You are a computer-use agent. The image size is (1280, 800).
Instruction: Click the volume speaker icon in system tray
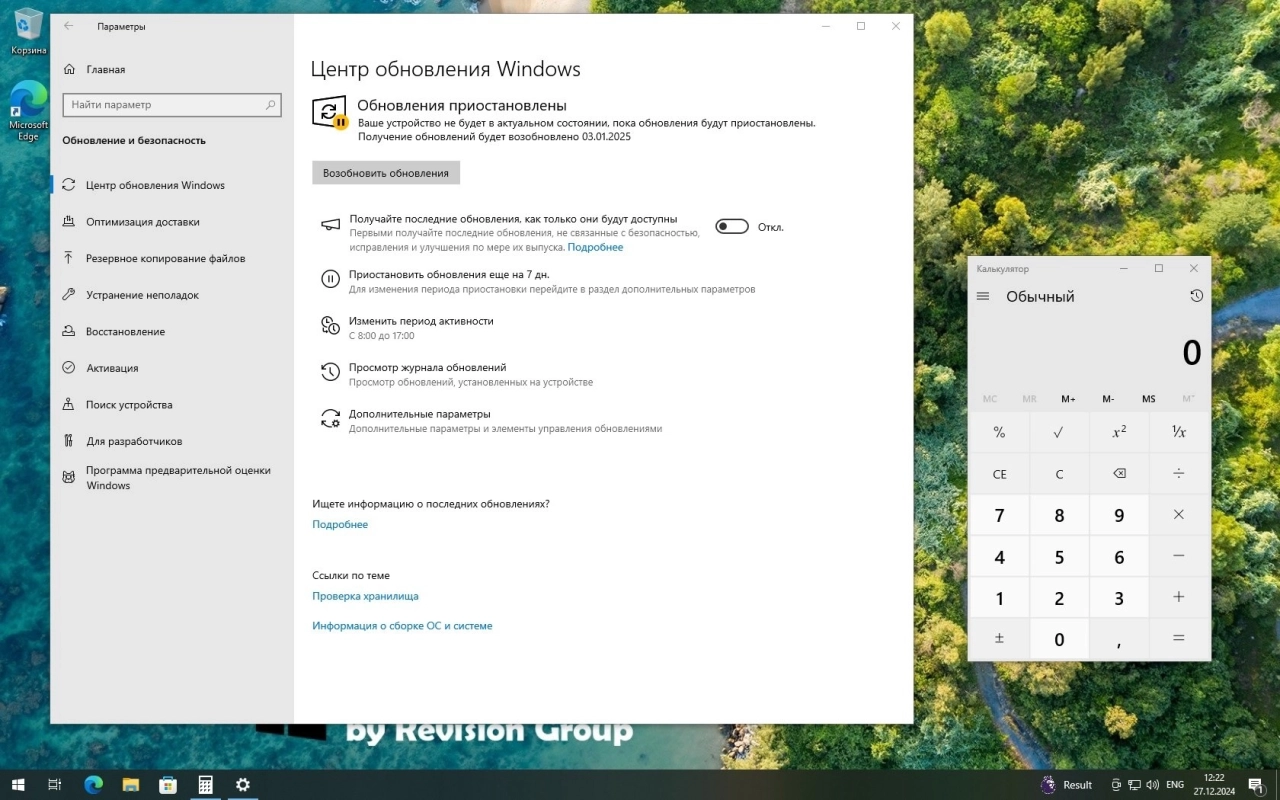pos(1153,785)
